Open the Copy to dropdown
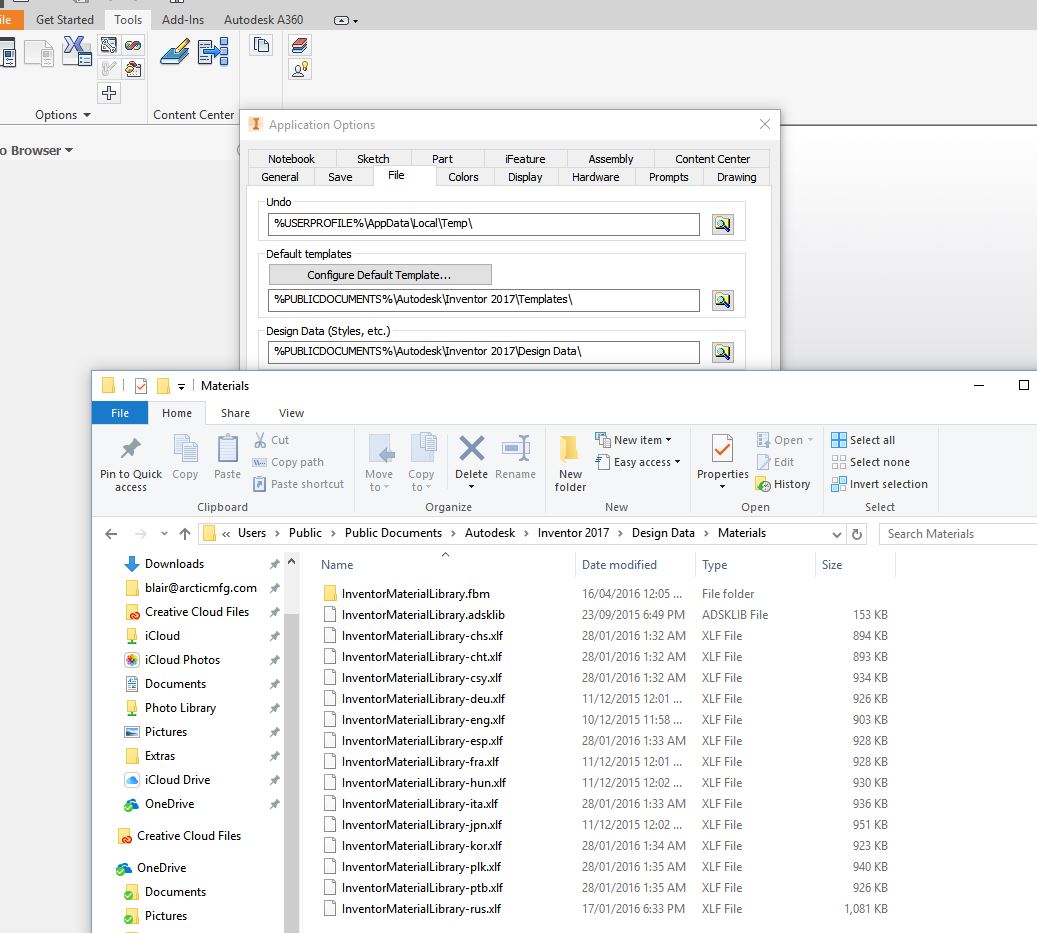The width and height of the screenshot is (1037, 933). click(421, 464)
